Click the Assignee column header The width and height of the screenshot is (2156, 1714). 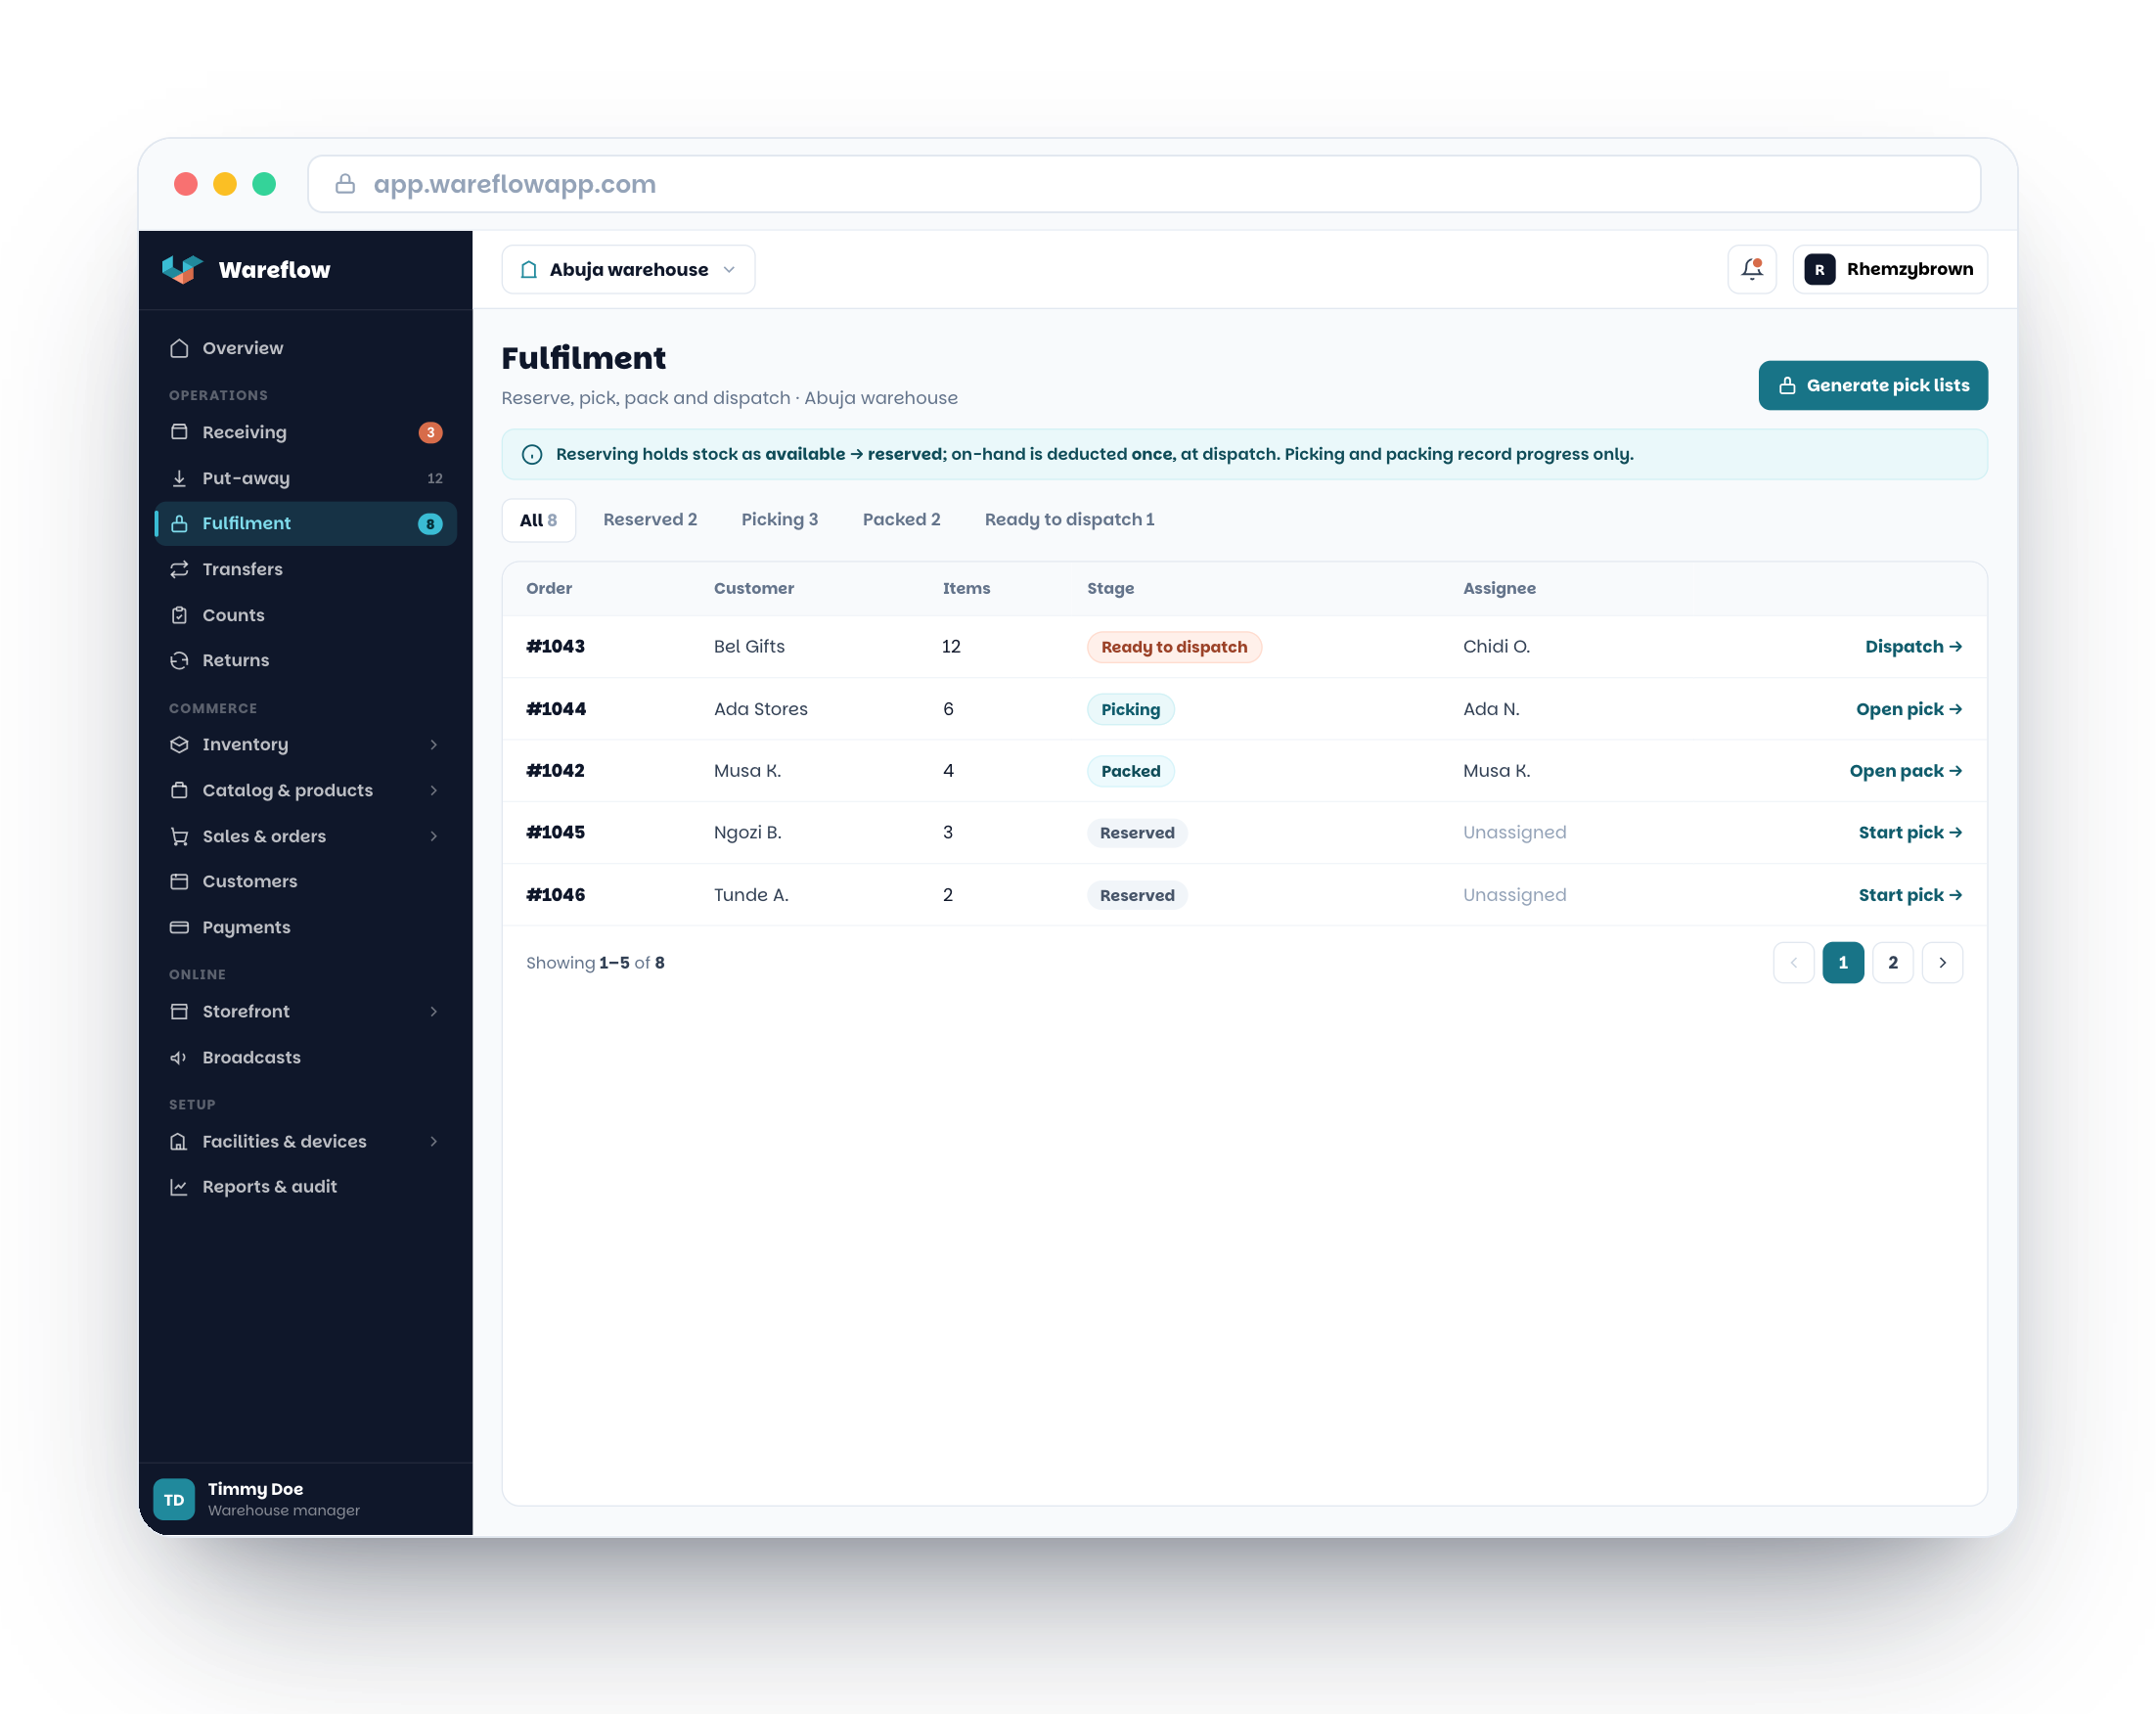tap(1499, 588)
